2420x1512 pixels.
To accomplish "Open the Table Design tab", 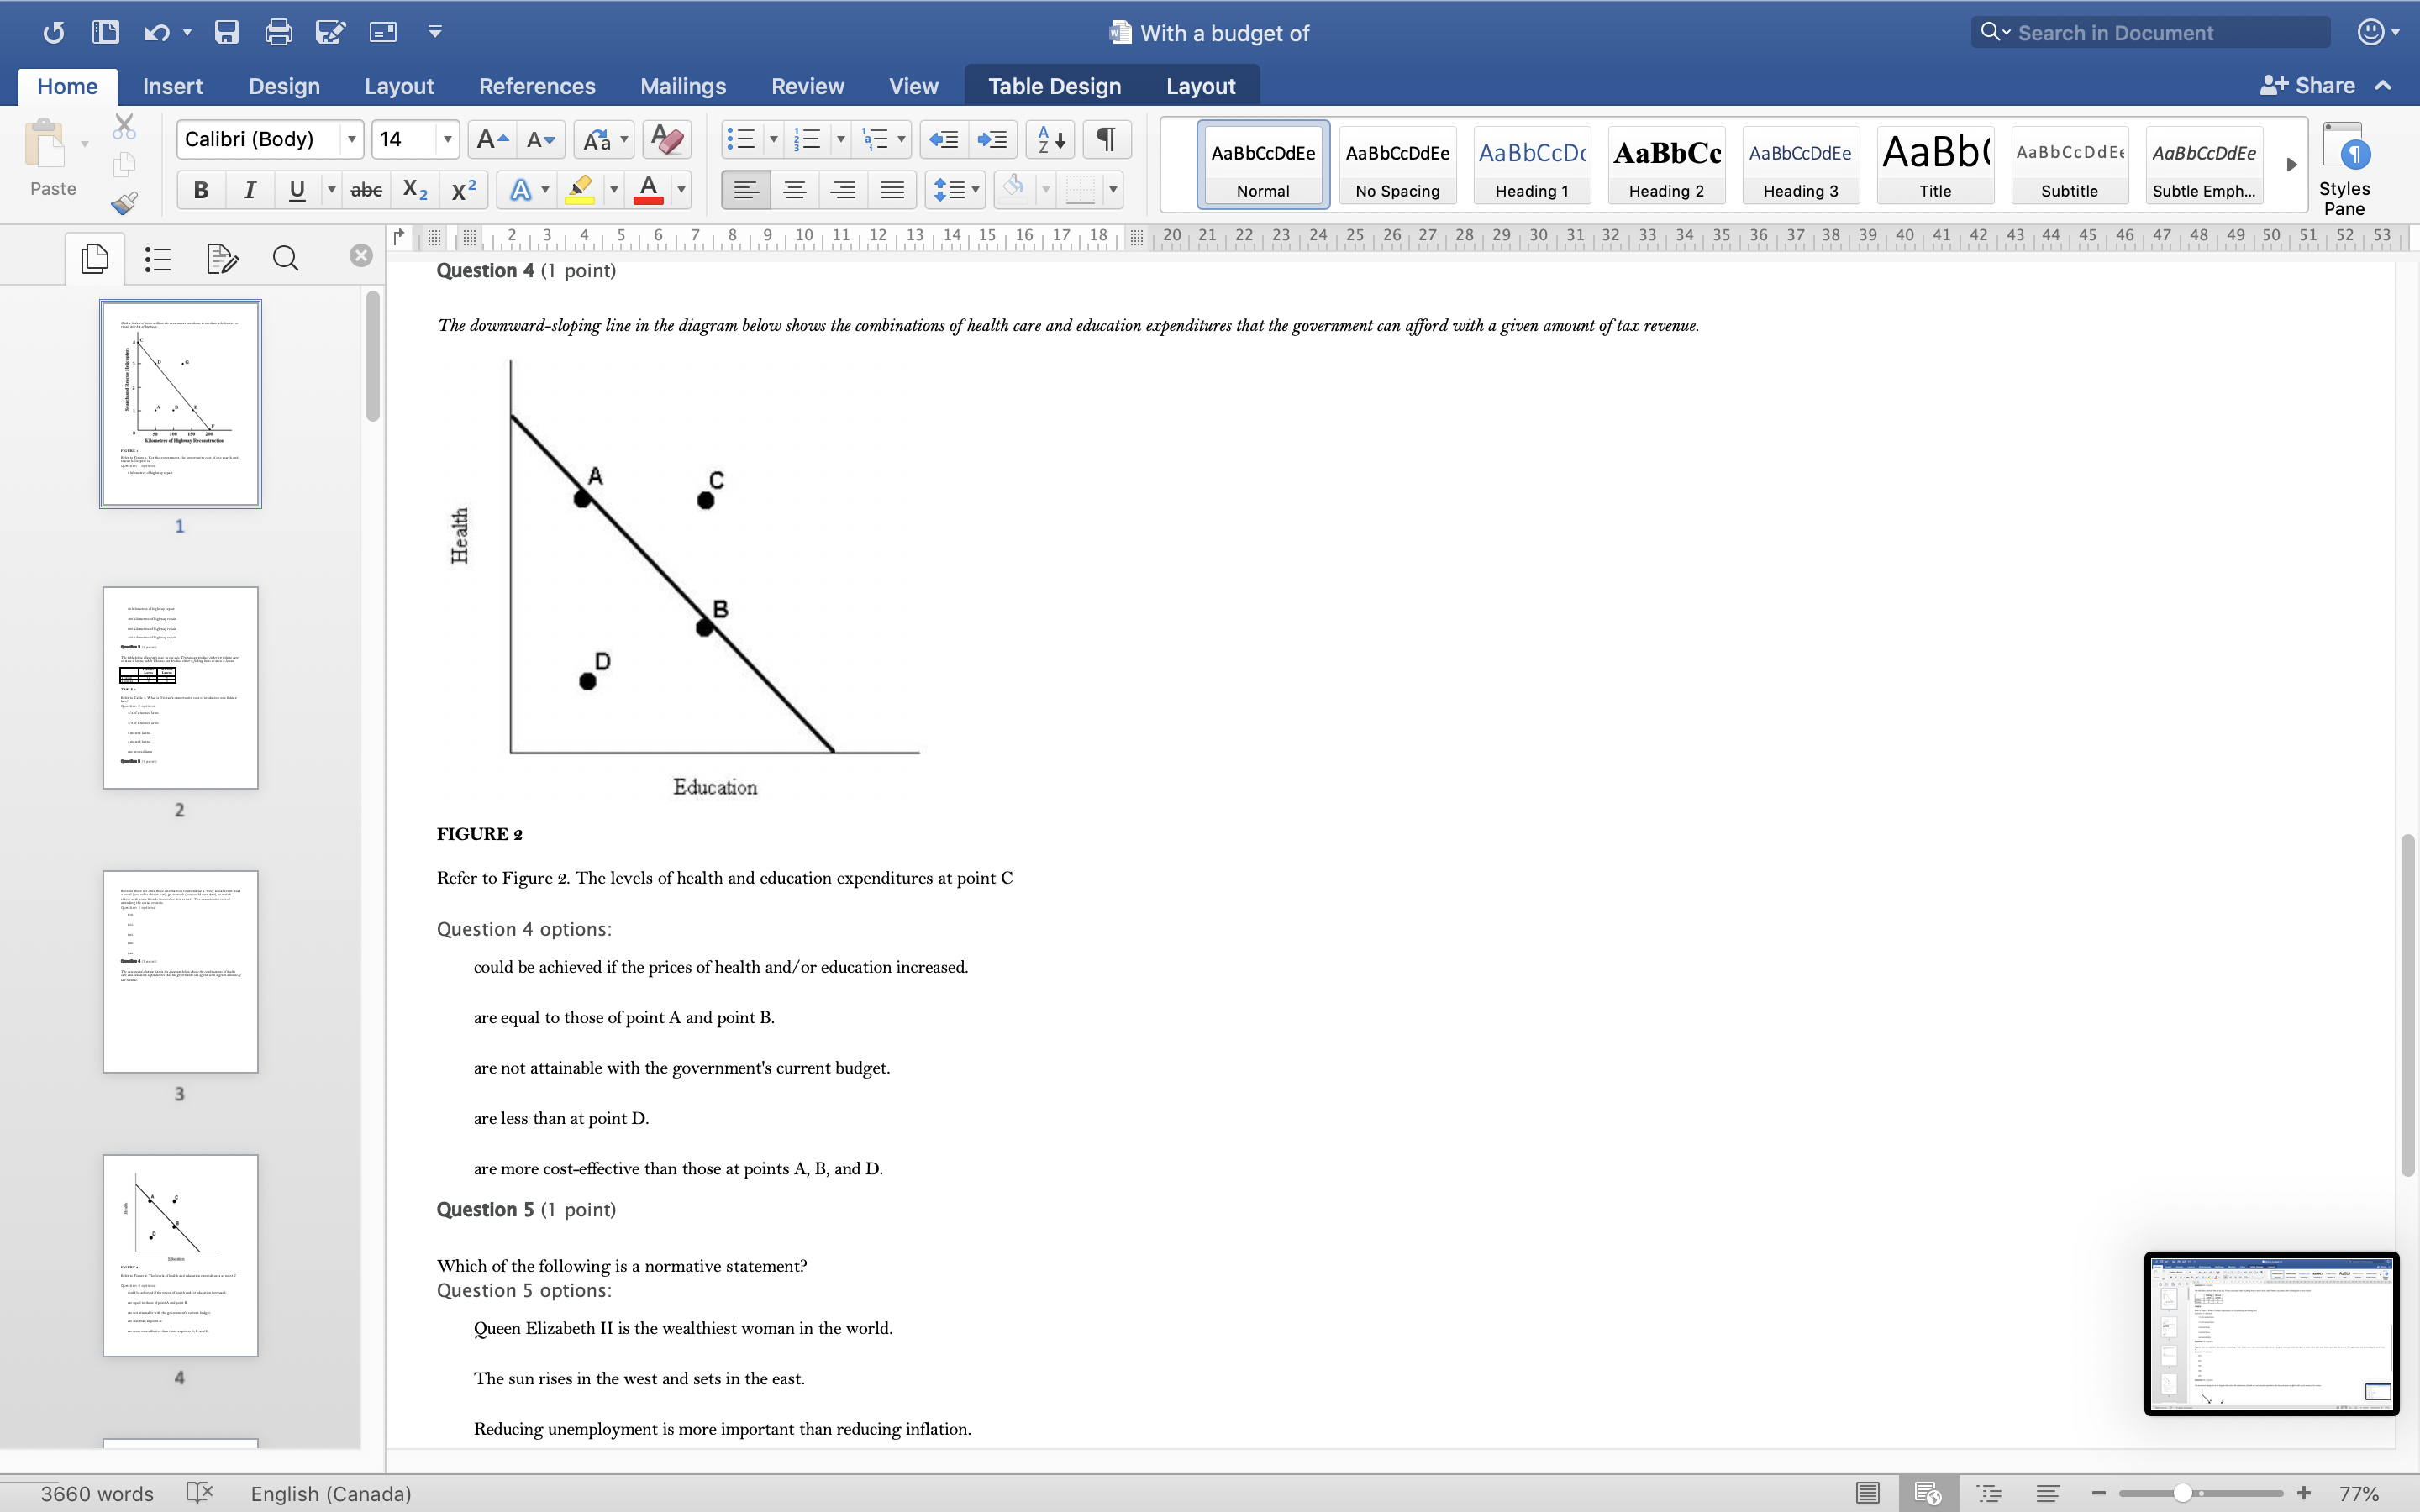I will [x=1054, y=86].
